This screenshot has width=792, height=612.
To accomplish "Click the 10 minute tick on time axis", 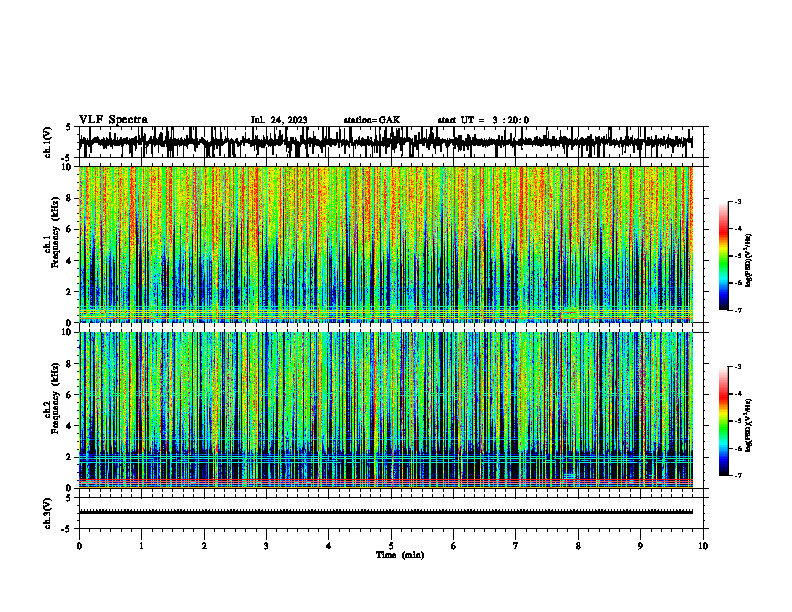I will click(703, 546).
